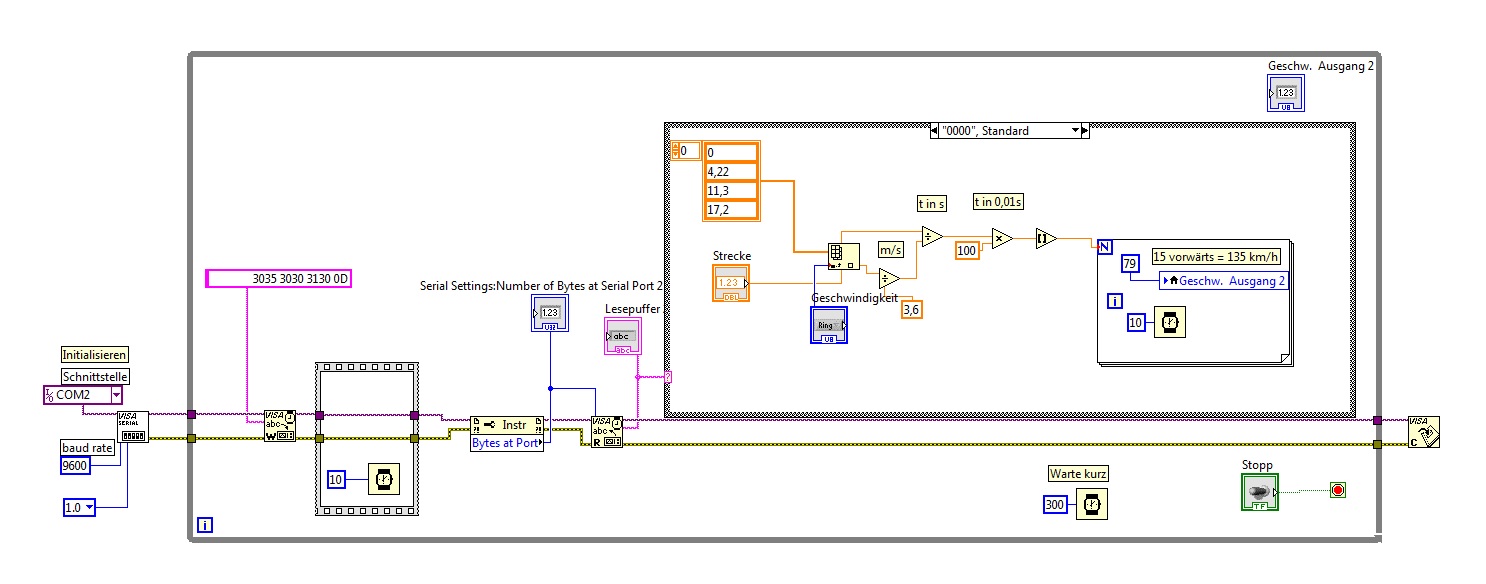Select the VISA Read node
The image size is (1486, 584).
(606, 431)
